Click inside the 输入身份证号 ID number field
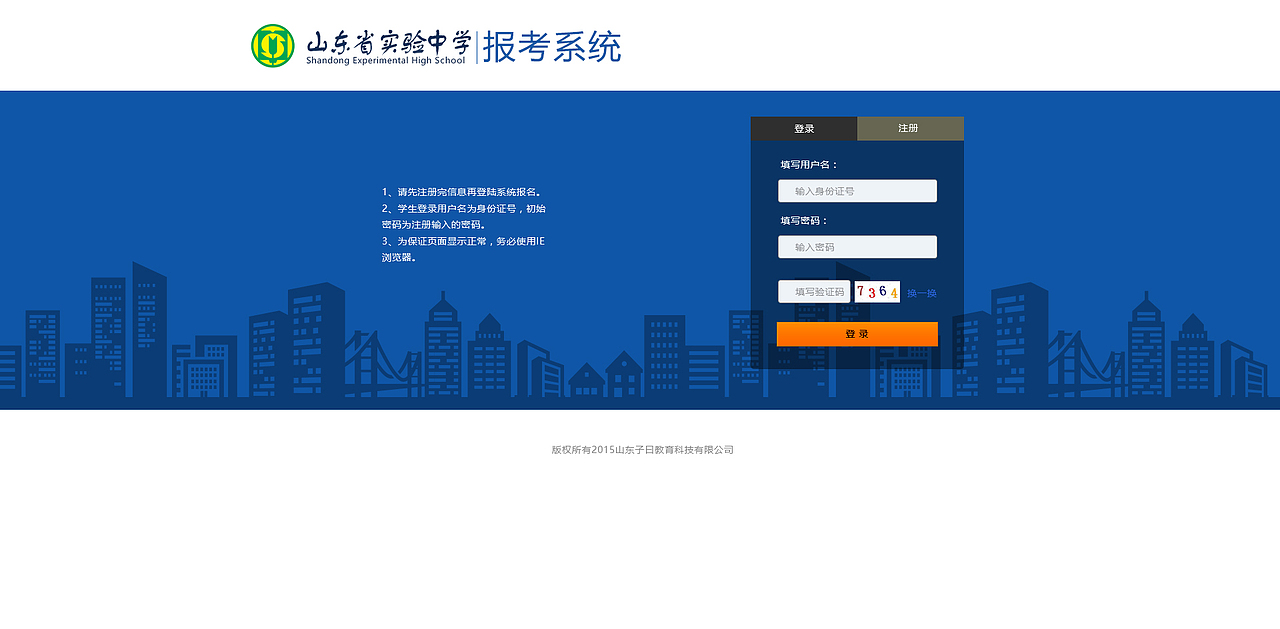This screenshot has width=1280, height=629. 857,190
